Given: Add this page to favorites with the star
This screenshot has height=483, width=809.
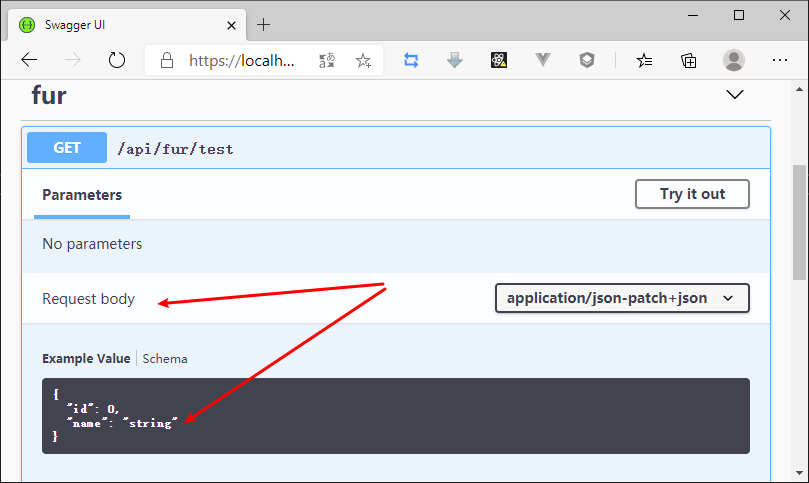Looking at the screenshot, I should [363, 61].
